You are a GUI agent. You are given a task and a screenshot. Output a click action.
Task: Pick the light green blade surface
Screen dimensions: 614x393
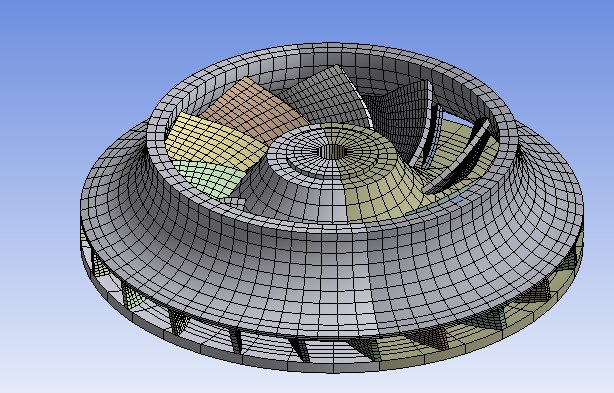(209, 178)
